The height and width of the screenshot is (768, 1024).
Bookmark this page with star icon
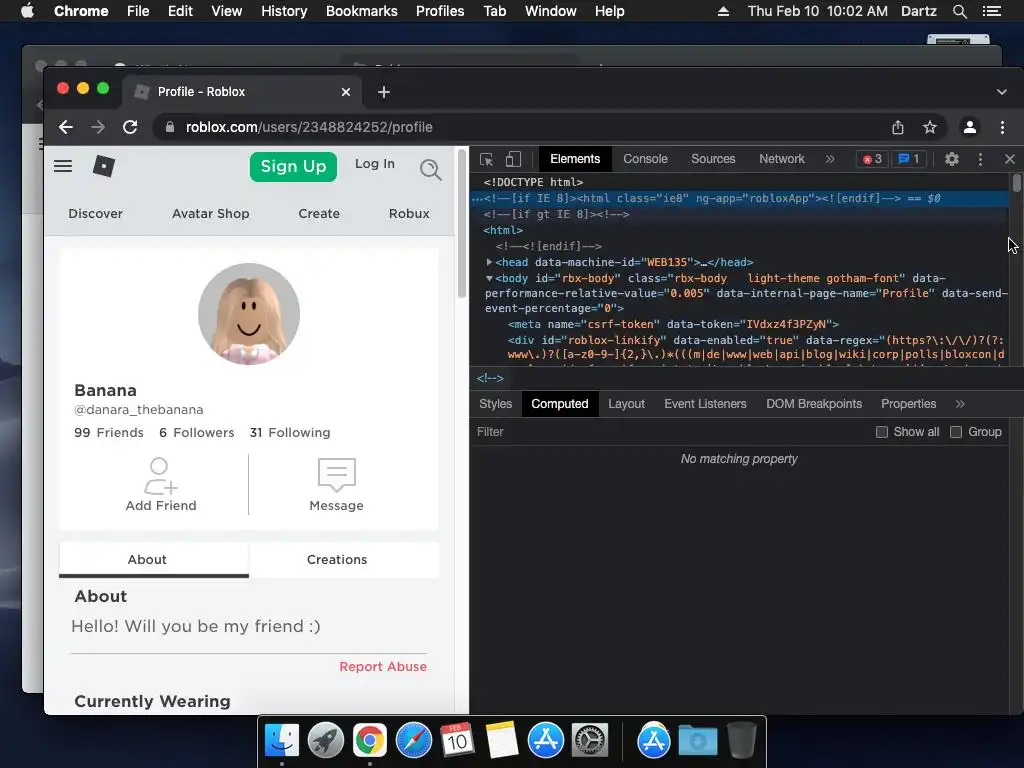coord(930,127)
